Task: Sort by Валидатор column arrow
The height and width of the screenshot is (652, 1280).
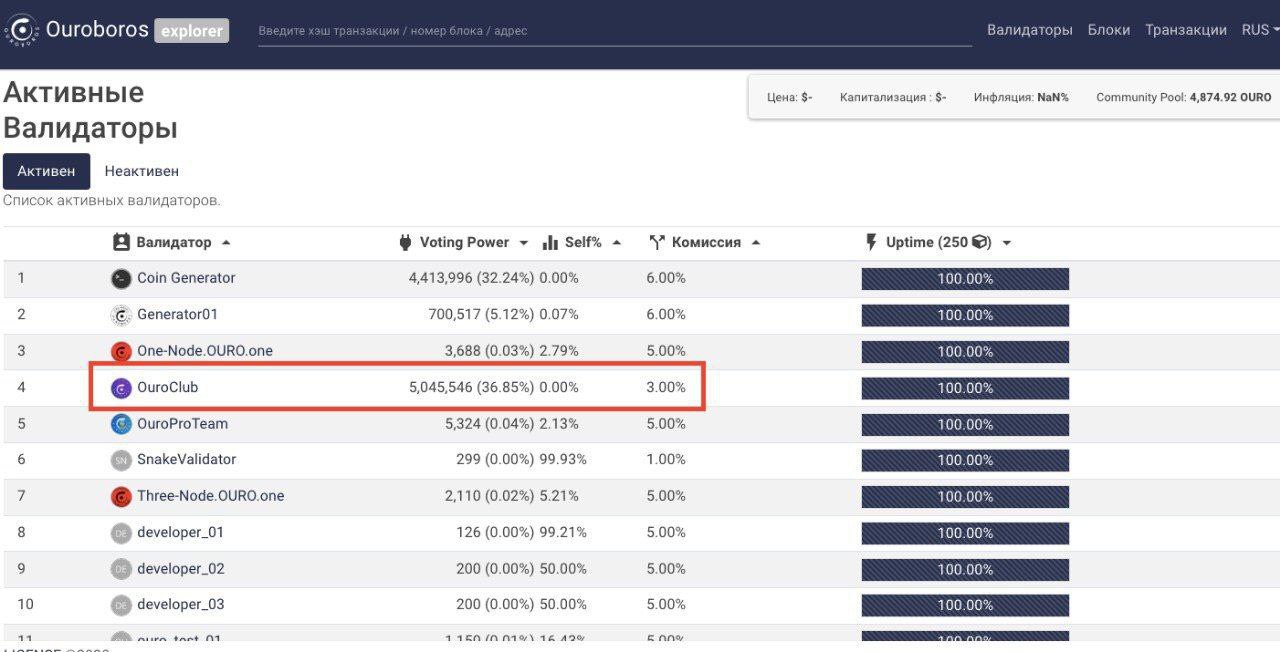Action: [226, 243]
